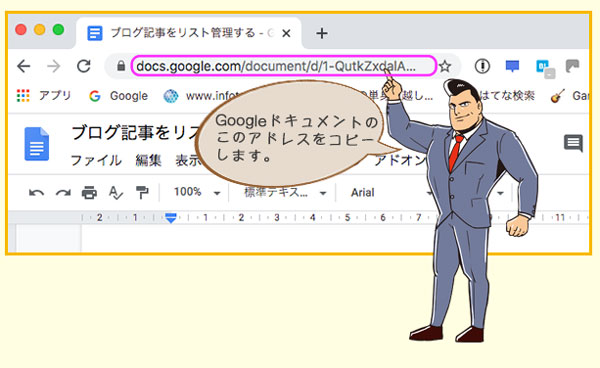
Task: Reload the page with the refresh icon
Action: click(x=83, y=66)
